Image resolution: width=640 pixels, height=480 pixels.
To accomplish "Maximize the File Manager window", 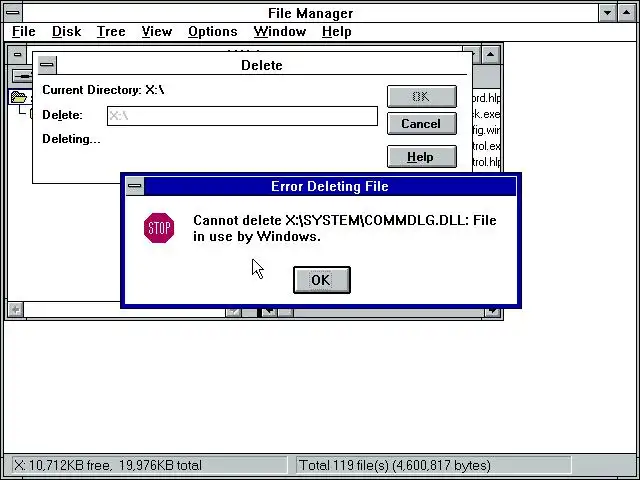I will pos(627,13).
